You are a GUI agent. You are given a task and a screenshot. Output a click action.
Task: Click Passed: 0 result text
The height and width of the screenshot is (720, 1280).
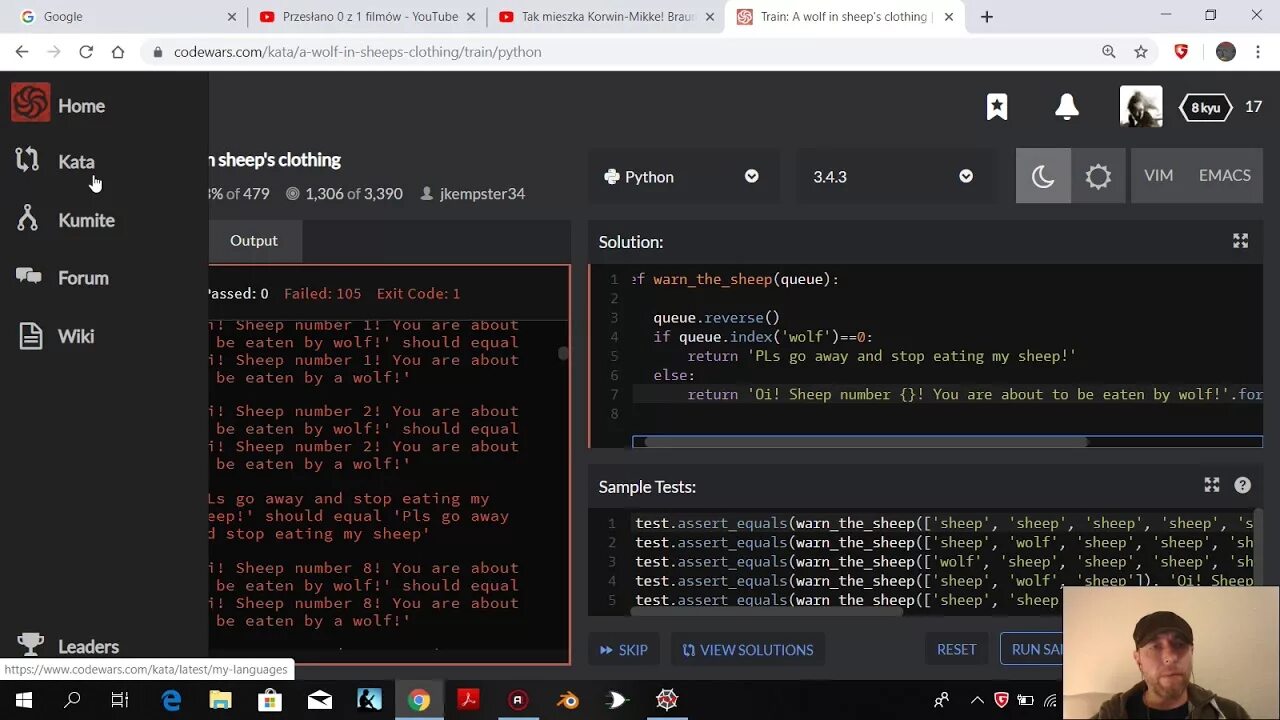(x=238, y=293)
